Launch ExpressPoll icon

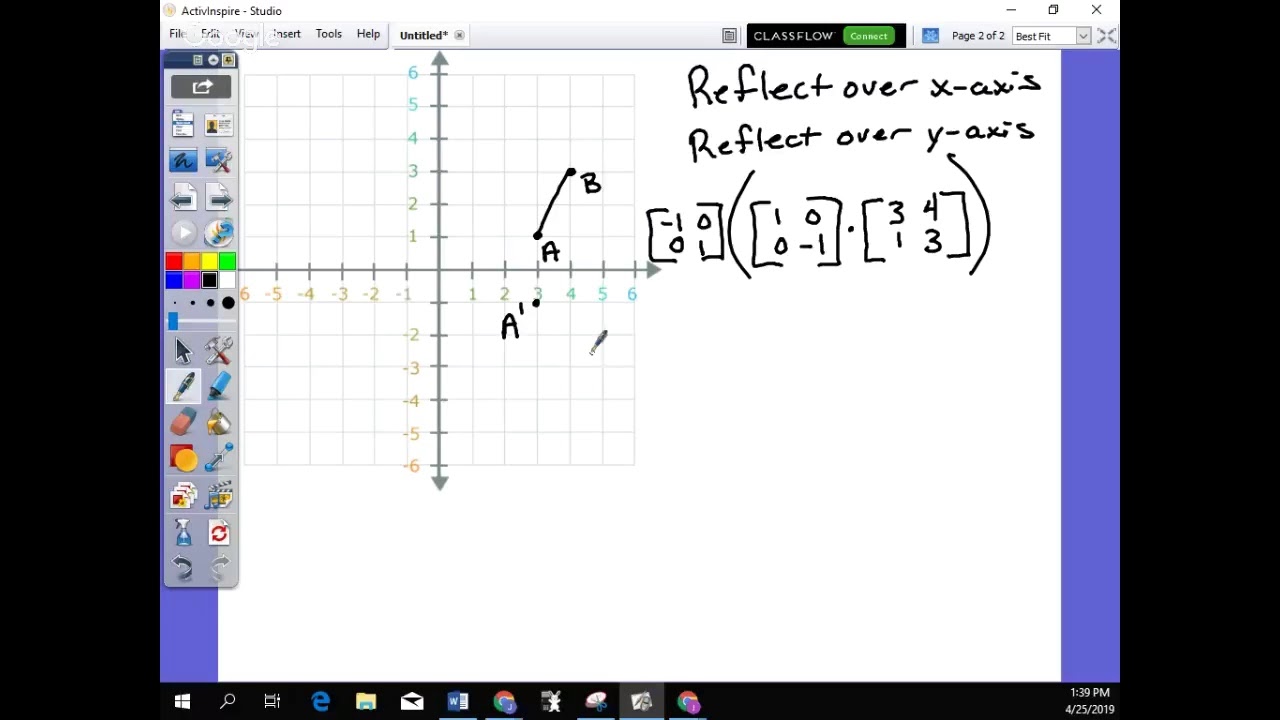(x=219, y=233)
